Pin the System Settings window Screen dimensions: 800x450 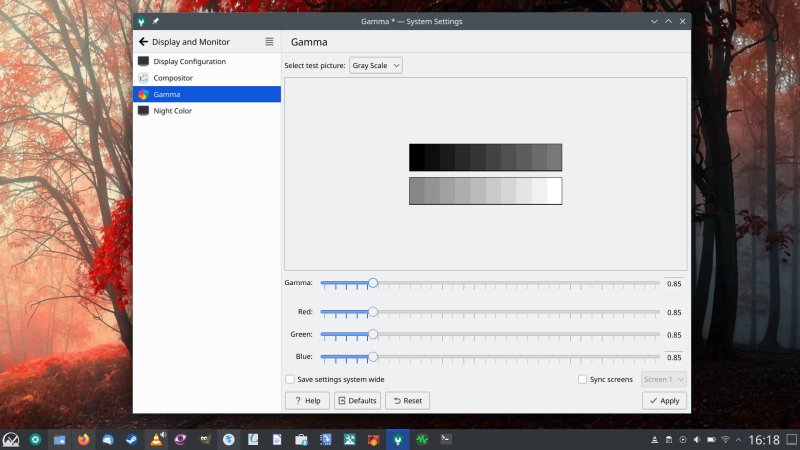click(156, 21)
